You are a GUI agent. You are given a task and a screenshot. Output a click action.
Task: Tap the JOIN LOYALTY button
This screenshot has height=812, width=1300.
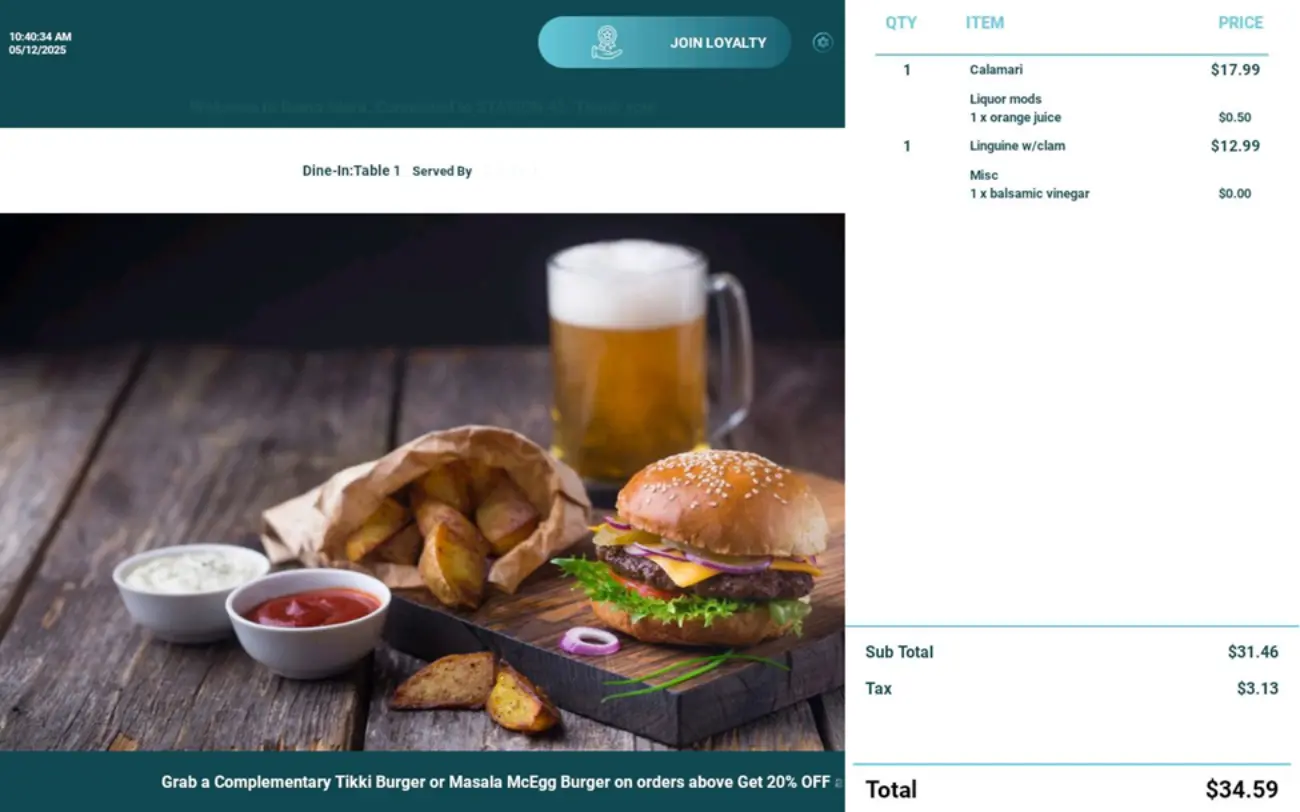(664, 42)
